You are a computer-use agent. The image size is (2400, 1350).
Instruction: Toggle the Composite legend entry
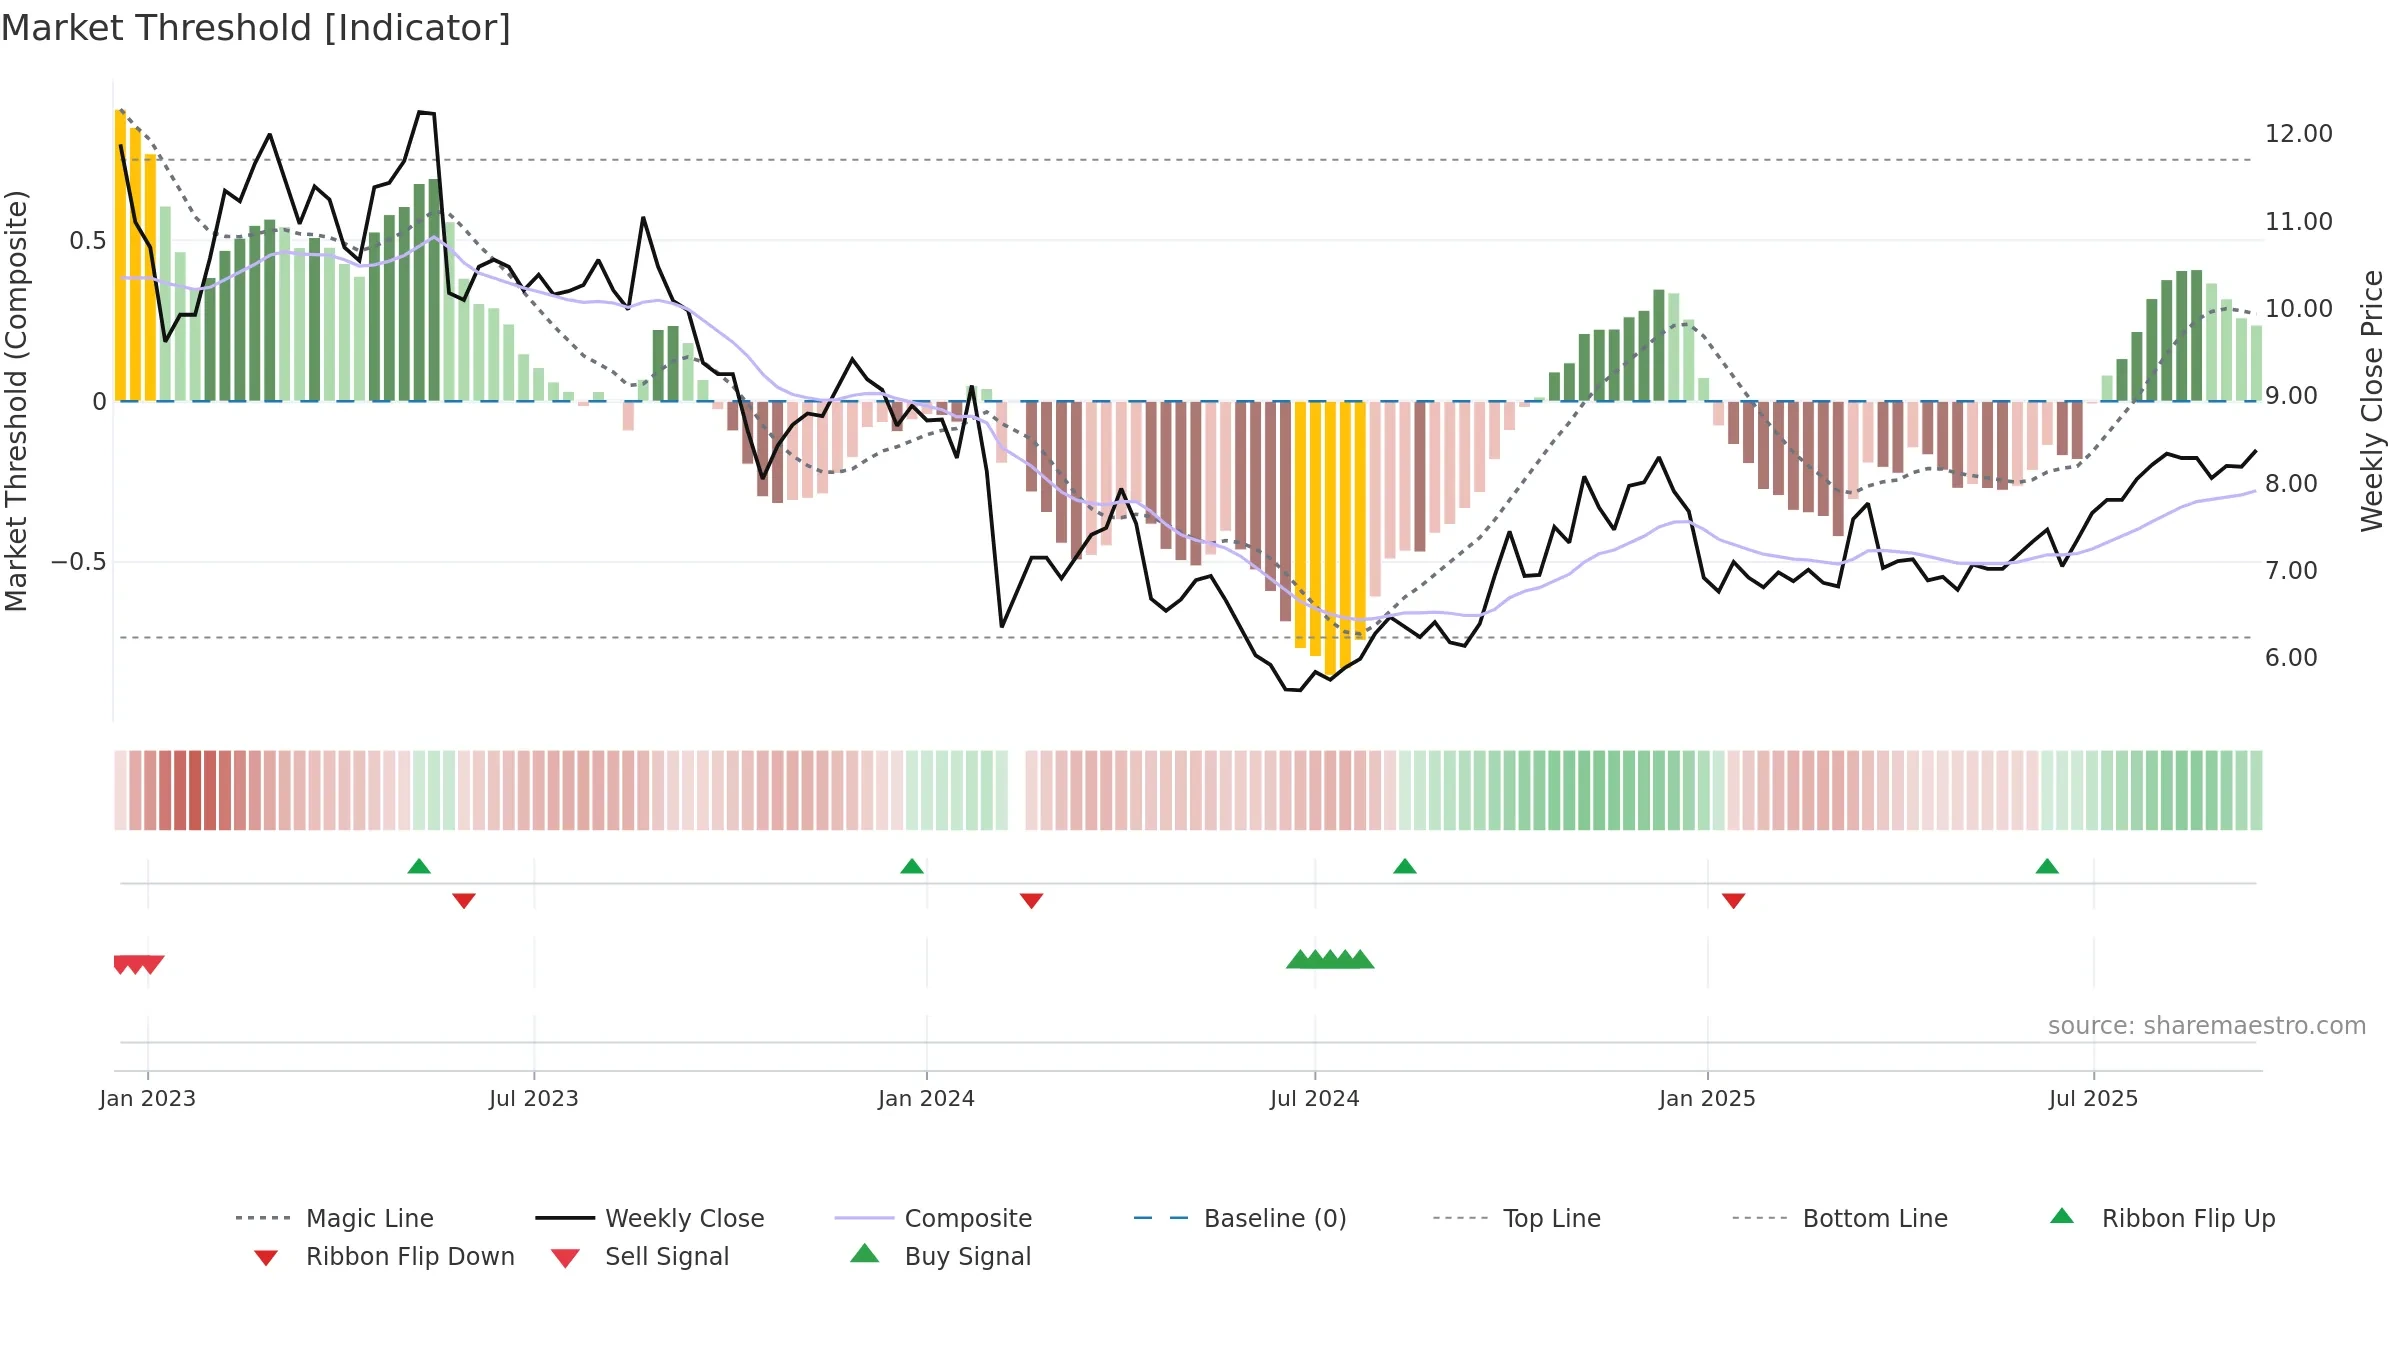934,1218
